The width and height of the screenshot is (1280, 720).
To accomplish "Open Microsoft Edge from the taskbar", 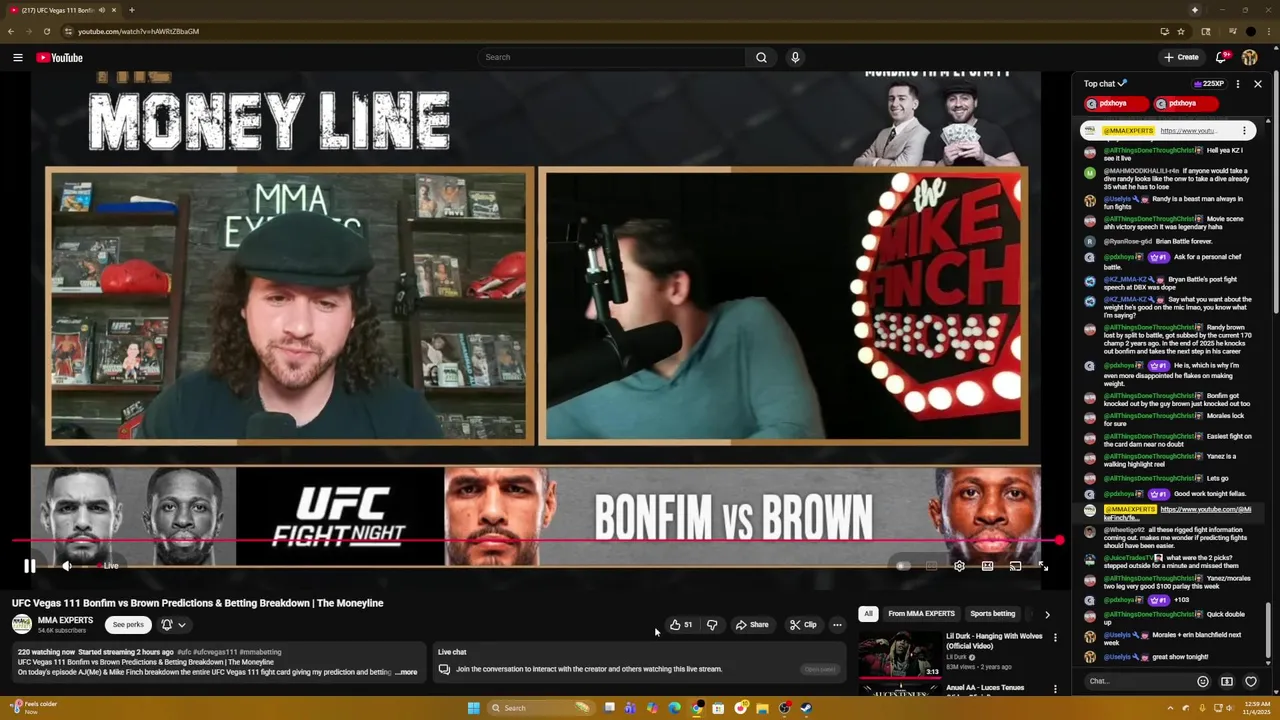I will 674,708.
